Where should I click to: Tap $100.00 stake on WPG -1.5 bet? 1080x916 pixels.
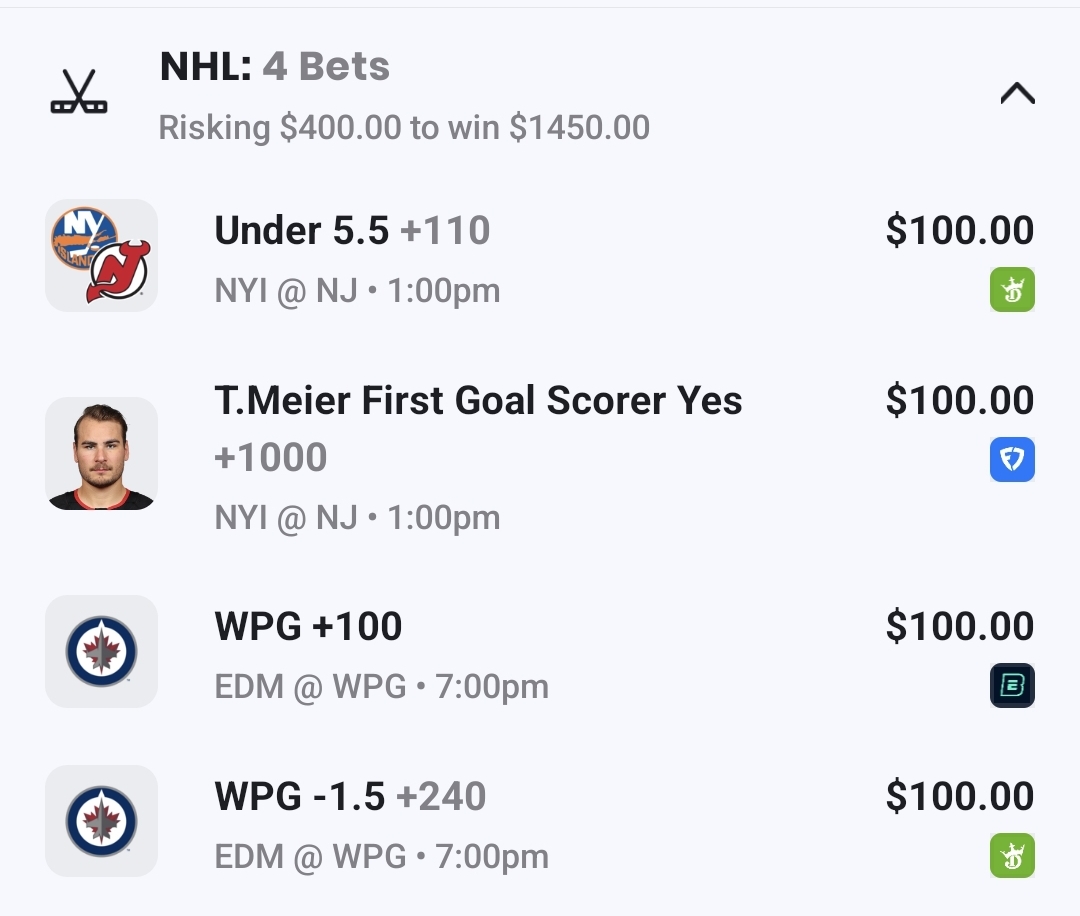(x=959, y=797)
